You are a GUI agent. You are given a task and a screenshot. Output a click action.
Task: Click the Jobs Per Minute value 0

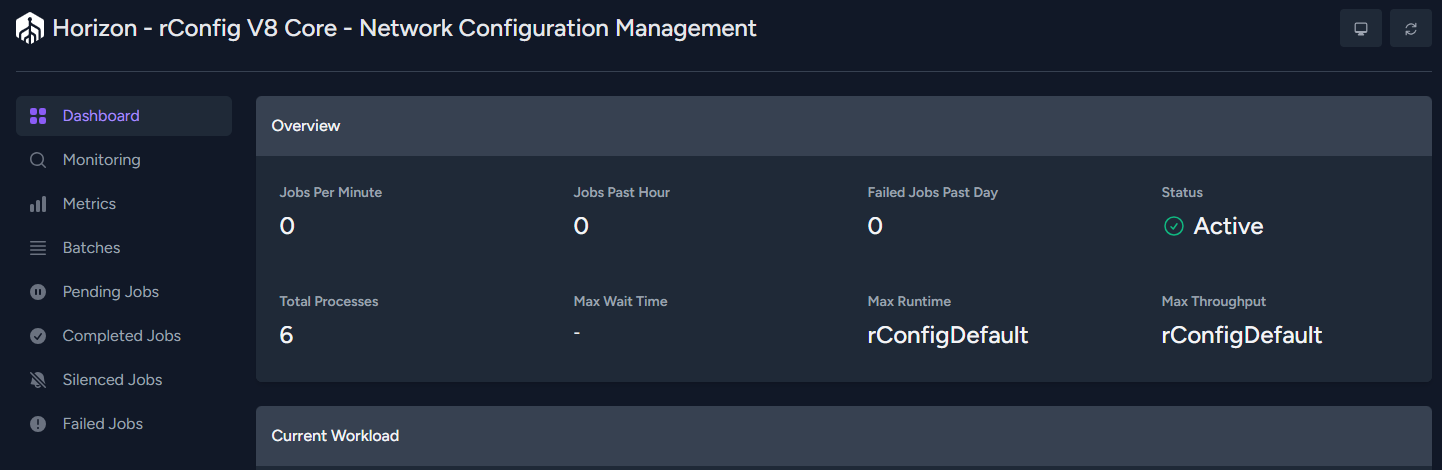tap(287, 227)
